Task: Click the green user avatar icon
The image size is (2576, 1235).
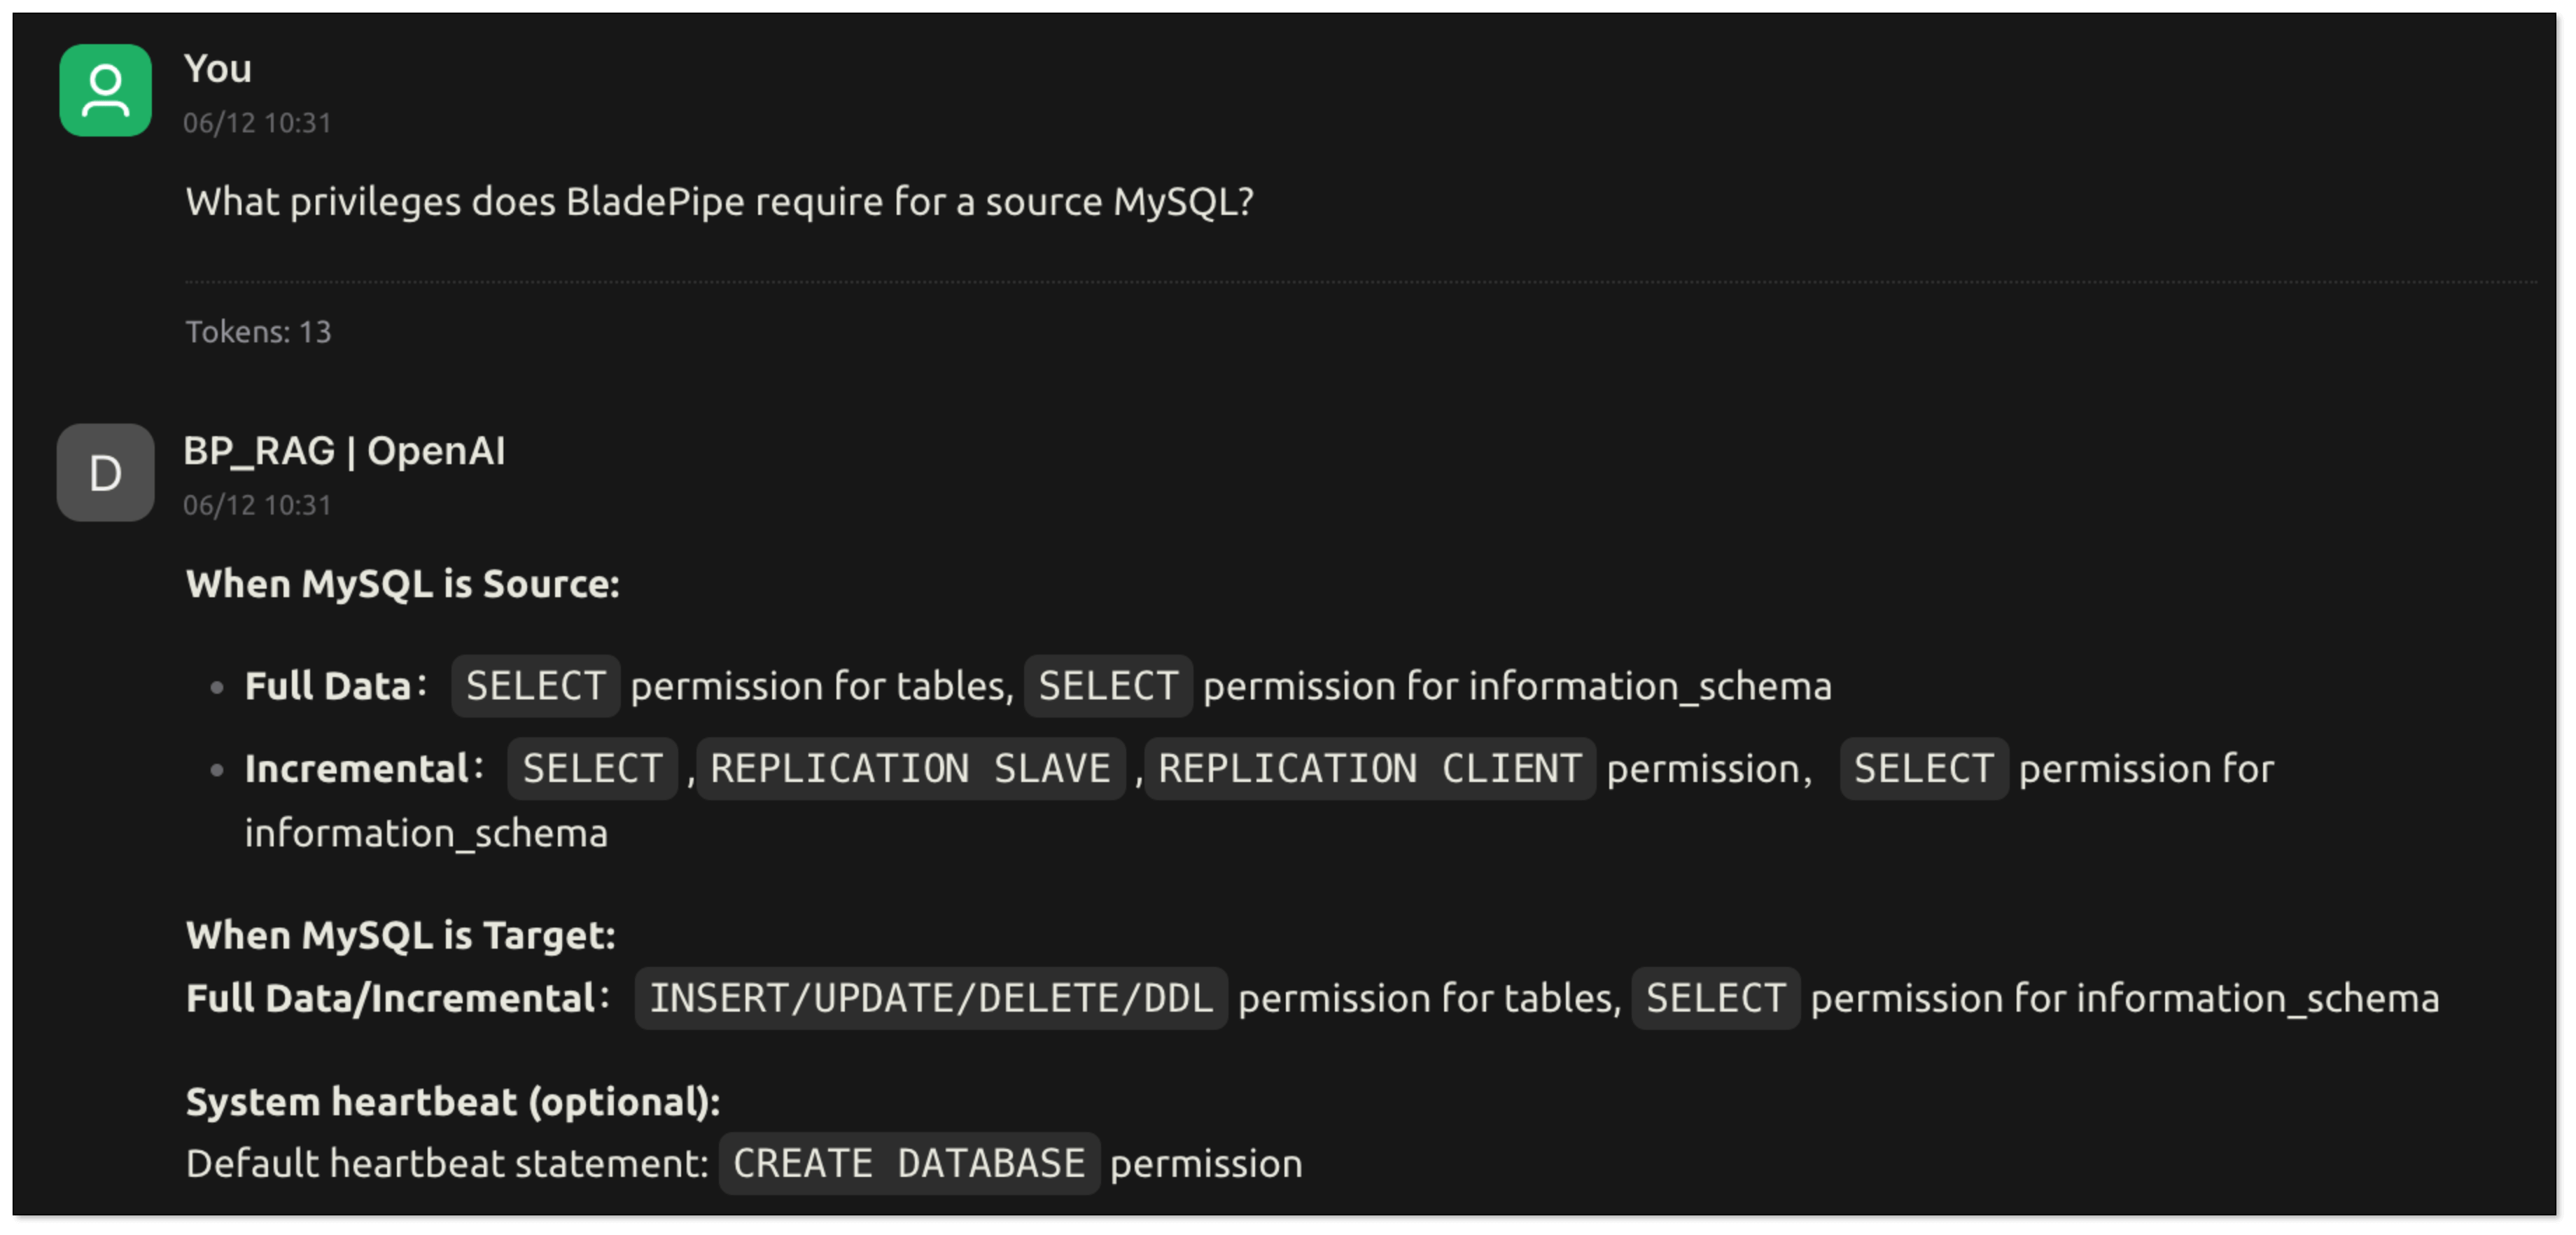Action: coord(105,90)
